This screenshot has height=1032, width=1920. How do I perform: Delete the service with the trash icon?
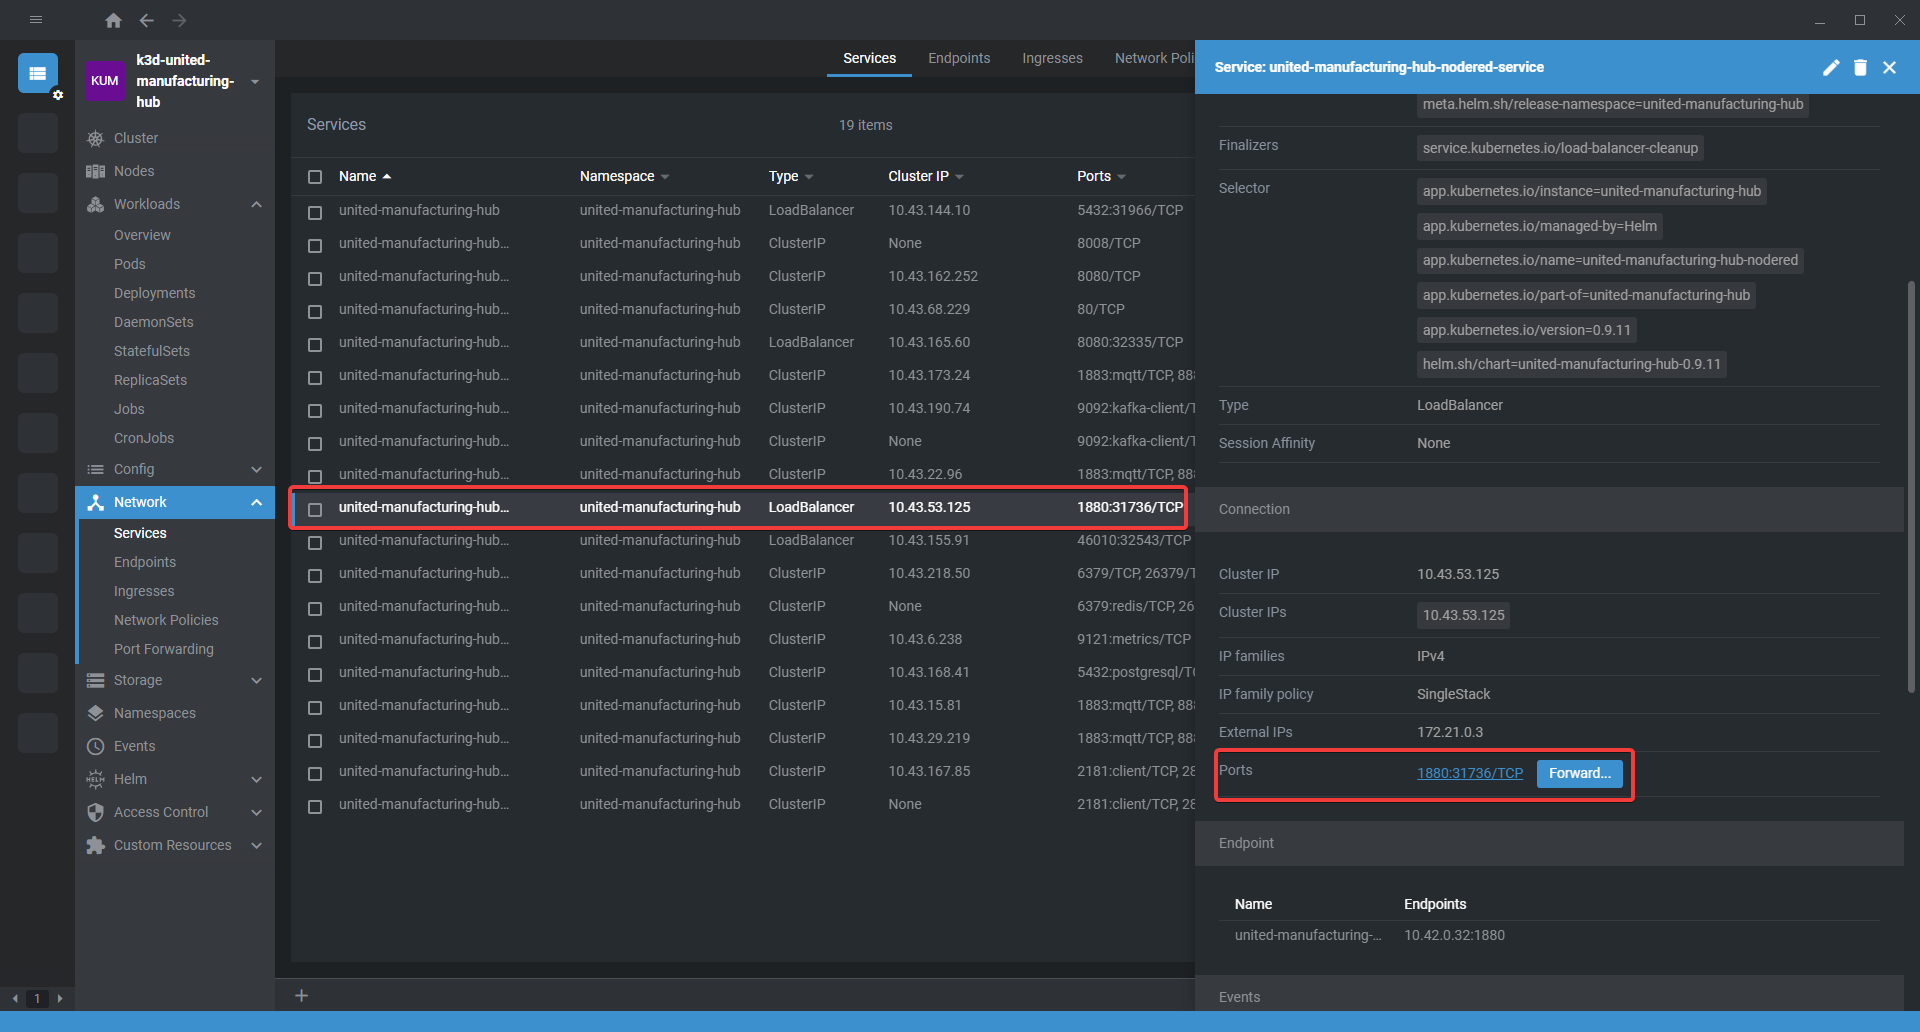(x=1860, y=67)
